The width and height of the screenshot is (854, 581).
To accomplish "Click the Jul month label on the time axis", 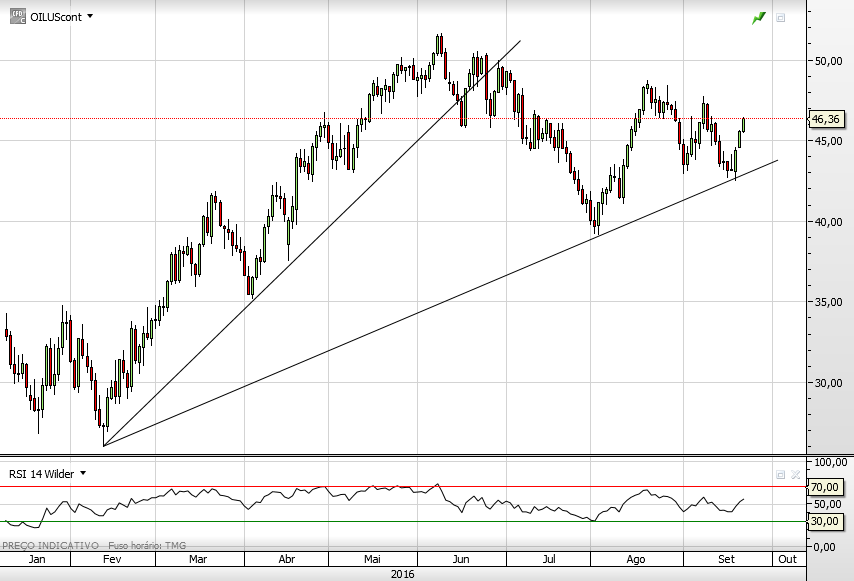I will (549, 559).
